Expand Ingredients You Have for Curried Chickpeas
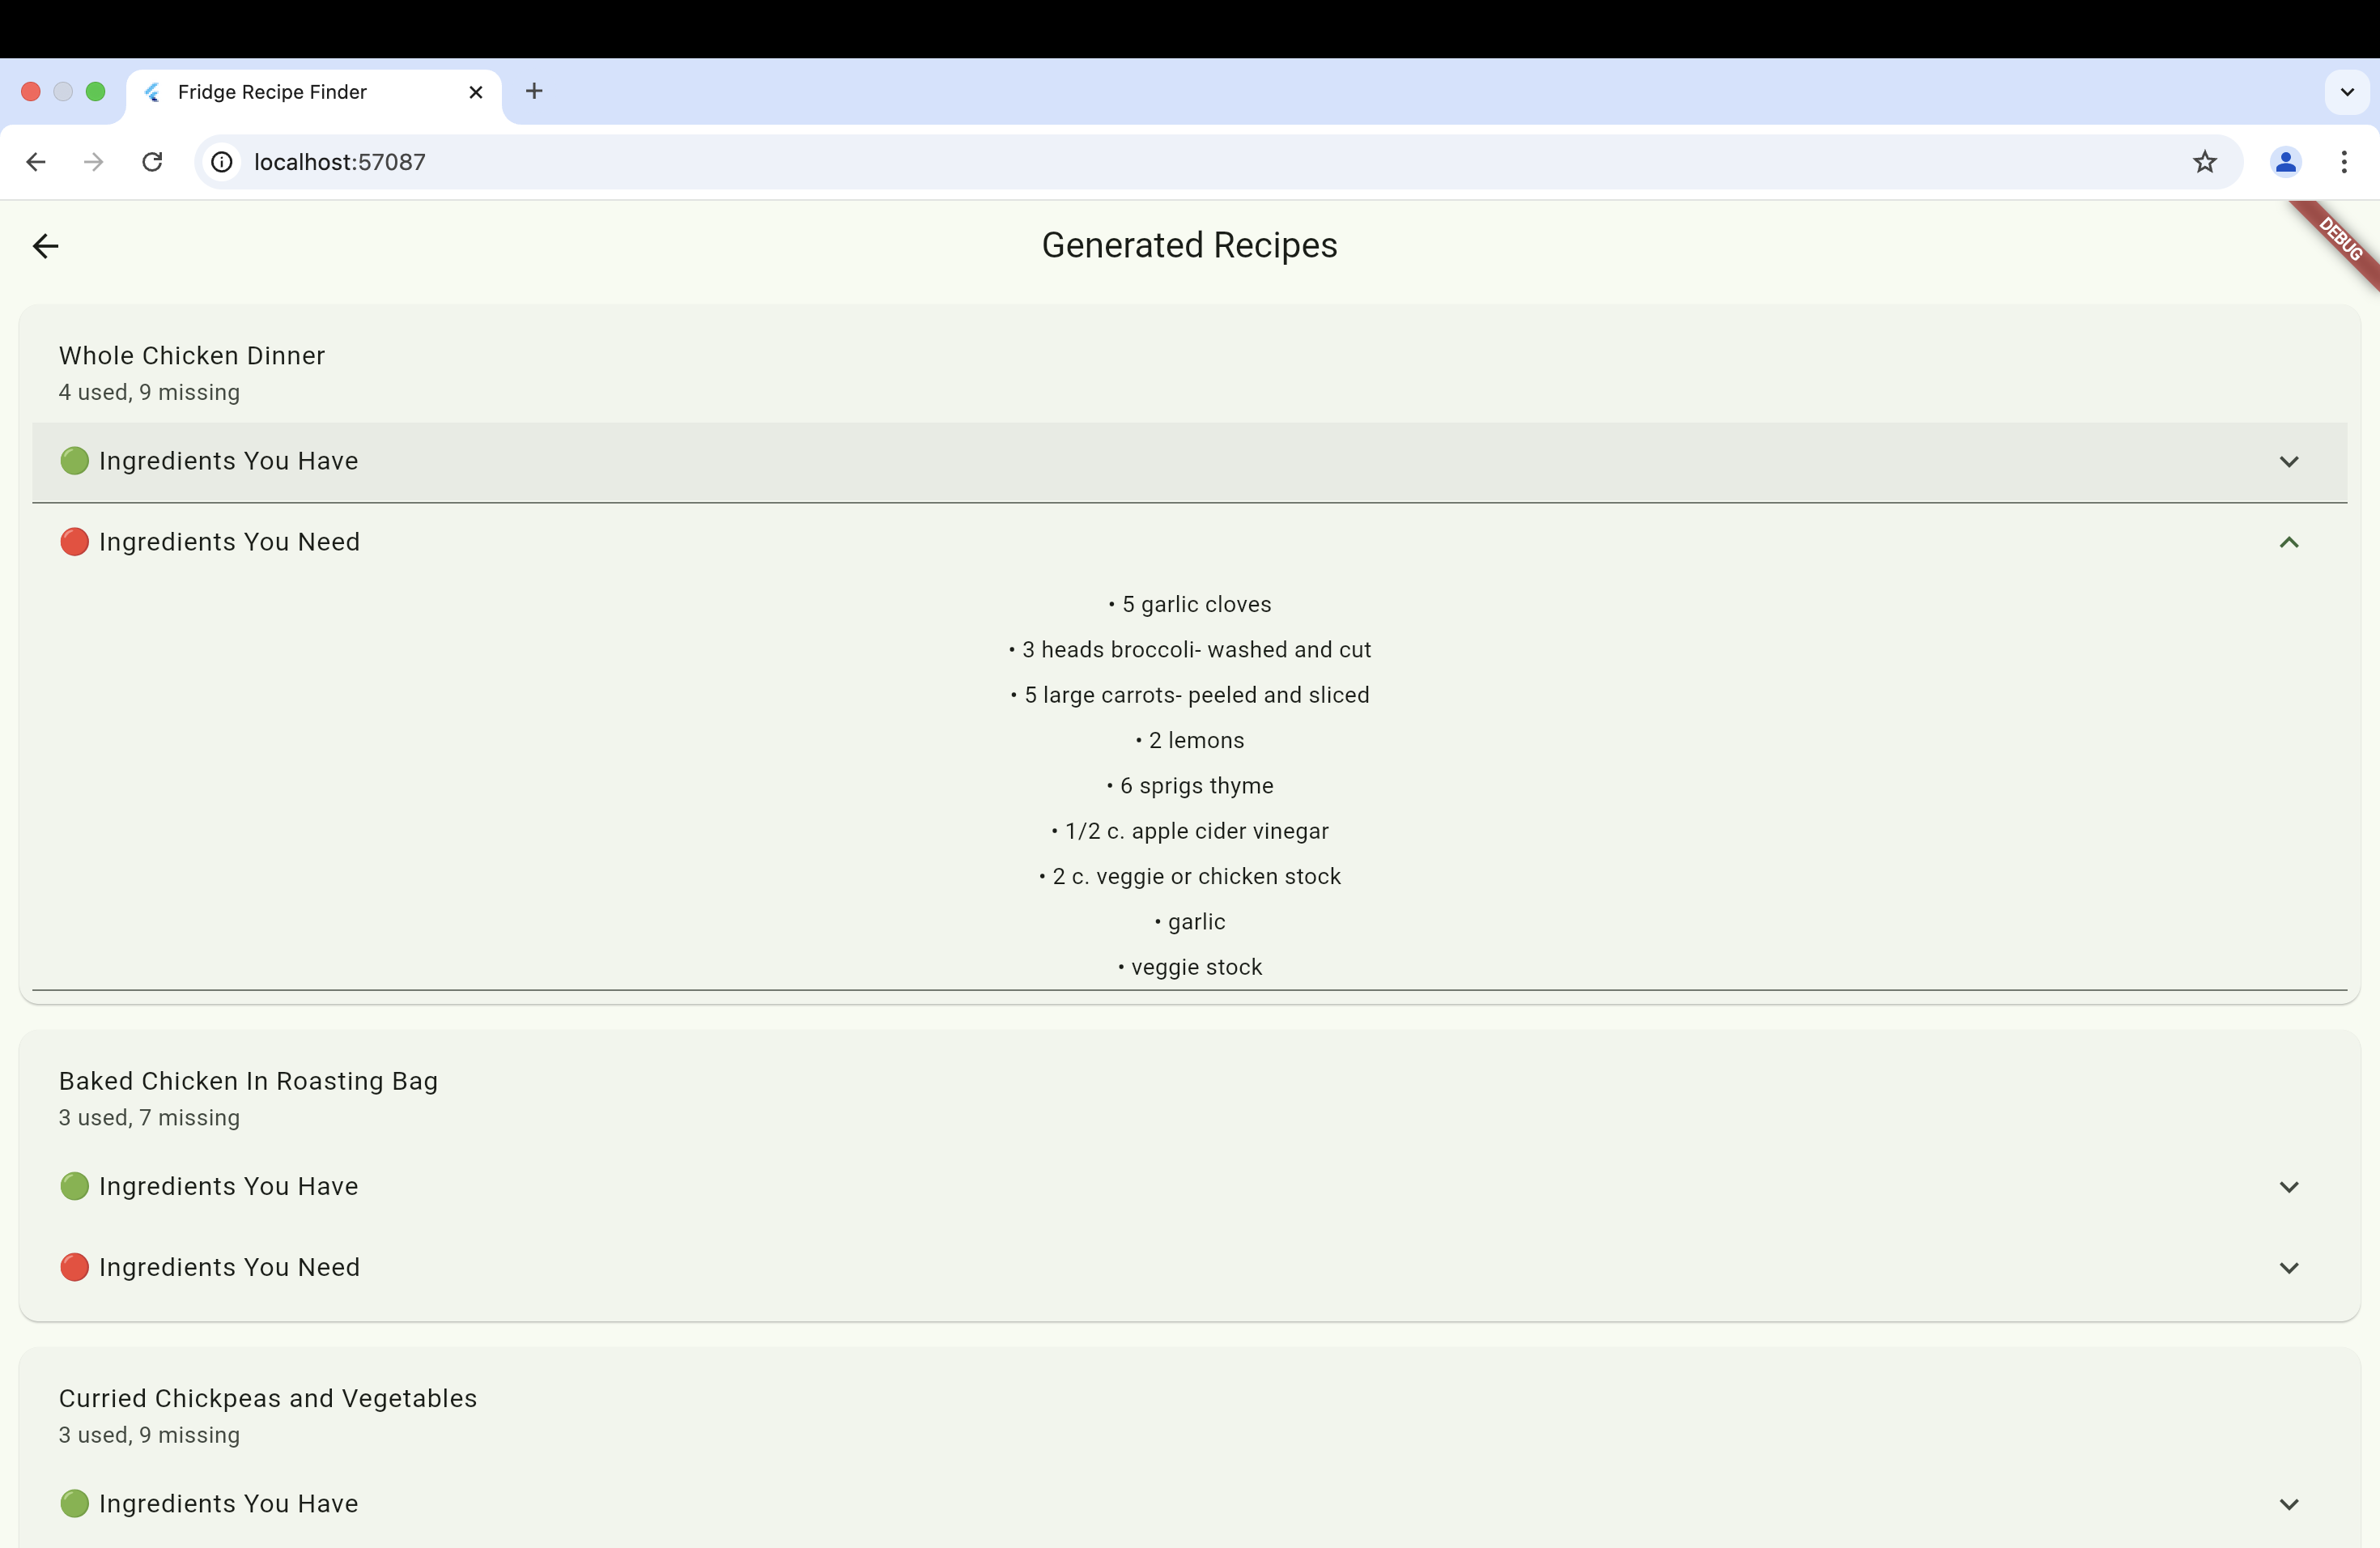Image resolution: width=2380 pixels, height=1548 pixels. click(2288, 1504)
